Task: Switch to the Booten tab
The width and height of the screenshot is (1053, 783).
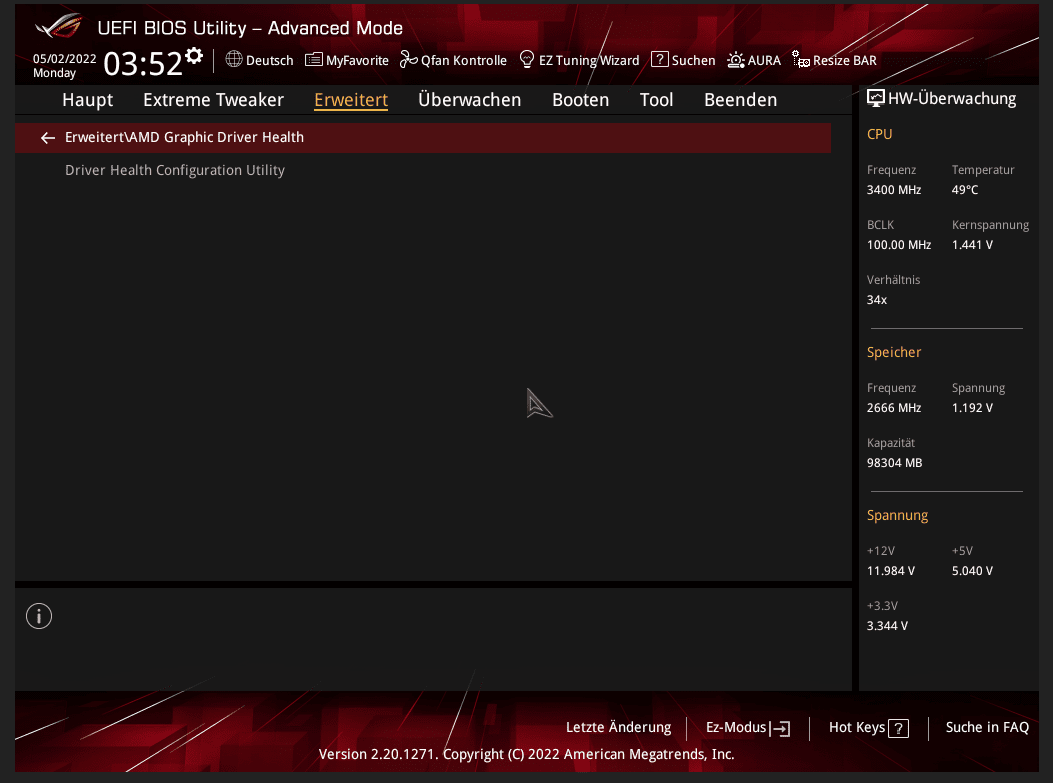Action: (x=581, y=100)
